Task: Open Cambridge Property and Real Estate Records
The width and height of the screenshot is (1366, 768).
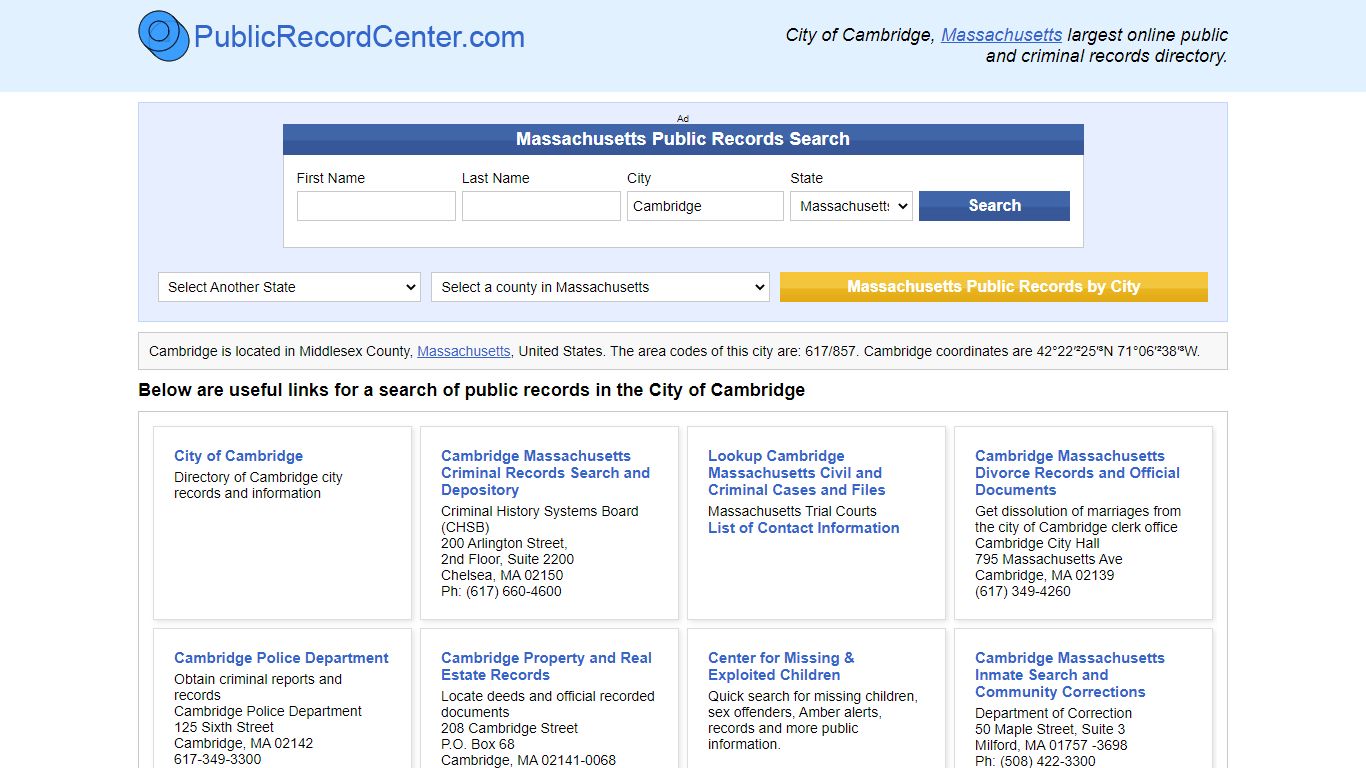Action: (x=546, y=666)
